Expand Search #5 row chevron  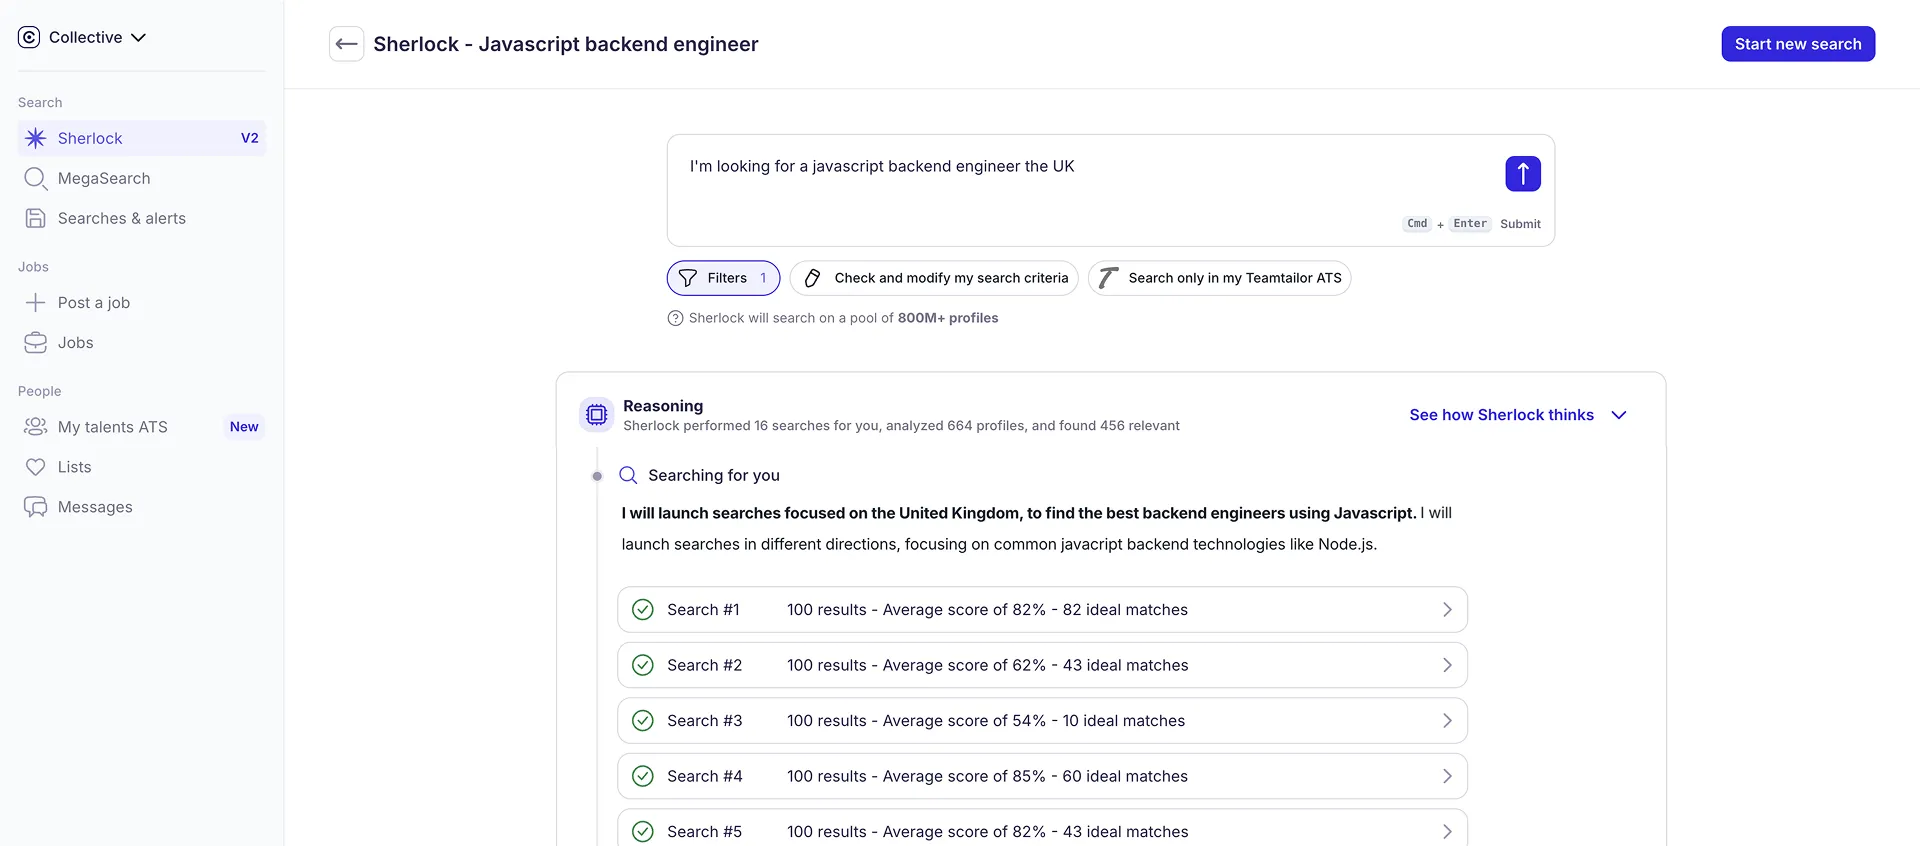1447,832
